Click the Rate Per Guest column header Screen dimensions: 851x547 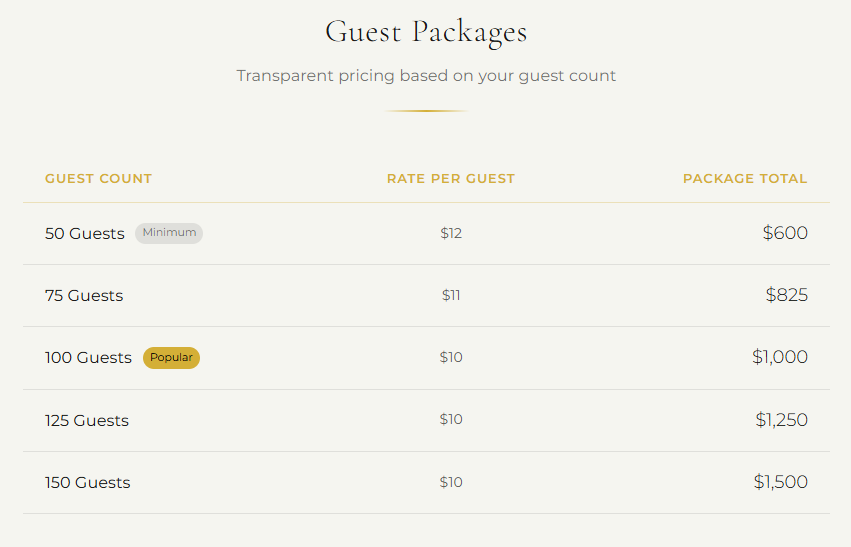click(x=451, y=179)
